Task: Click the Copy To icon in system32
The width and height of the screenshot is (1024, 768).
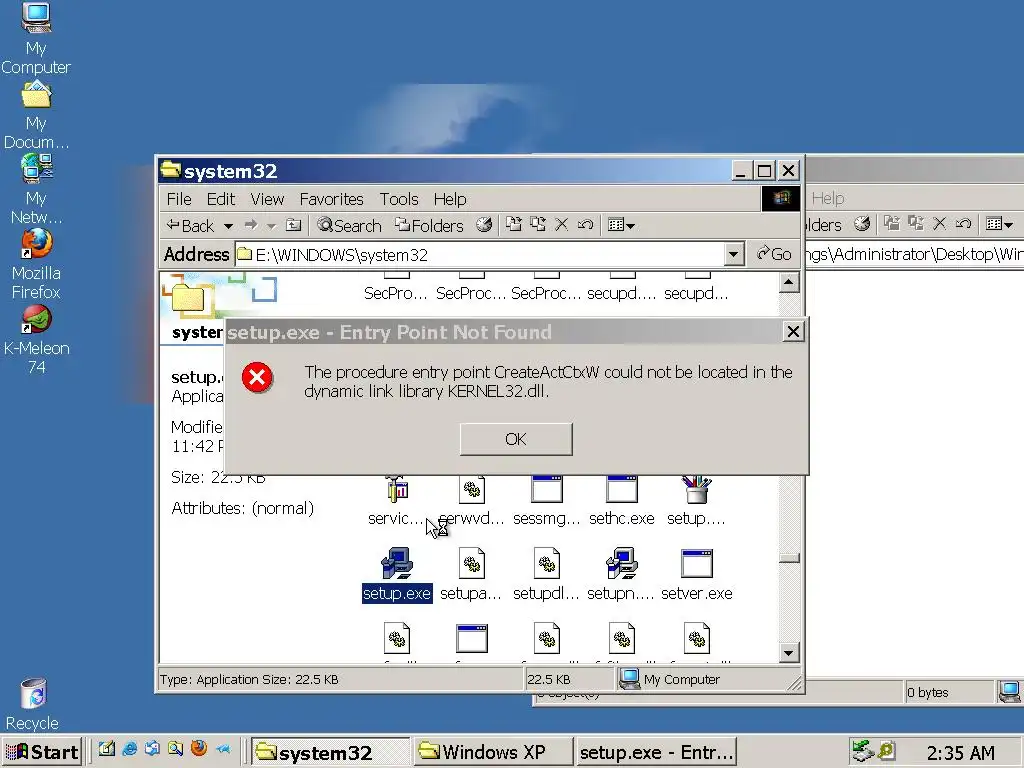Action: pyautogui.click(x=538, y=225)
